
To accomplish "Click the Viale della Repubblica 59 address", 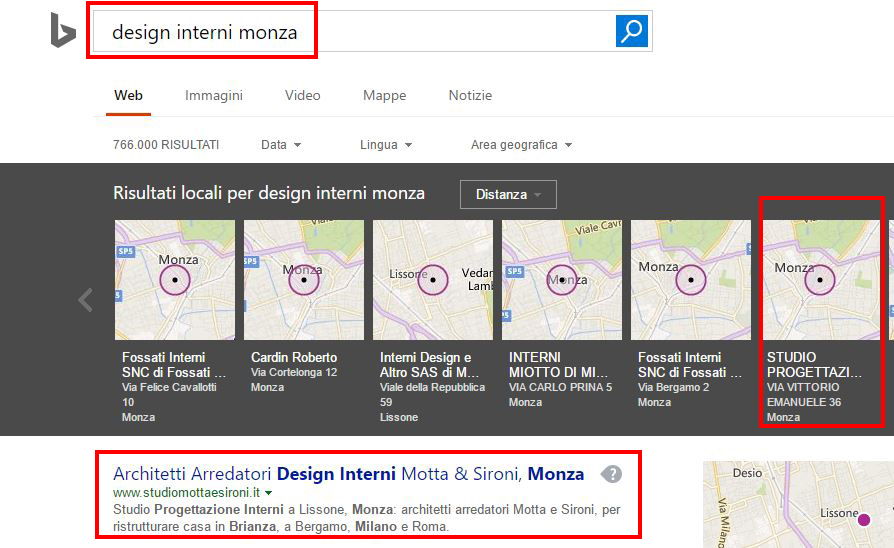I will coord(432,395).
